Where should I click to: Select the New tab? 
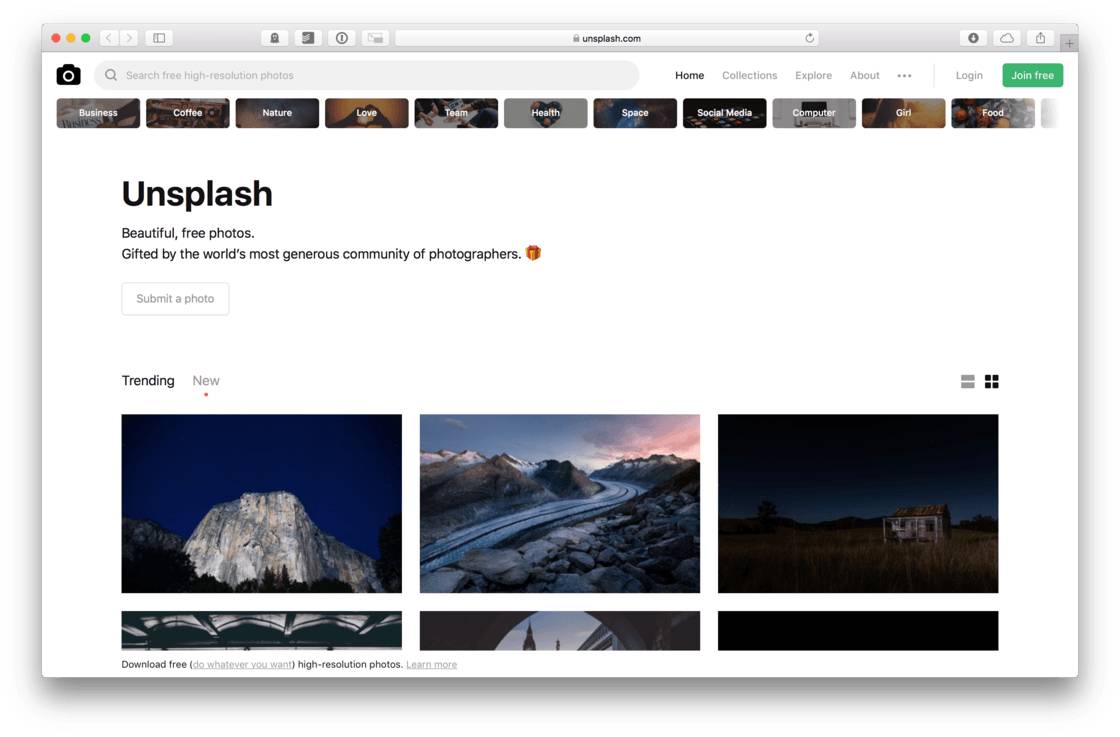pyautogui.click(x=206, y=381)
